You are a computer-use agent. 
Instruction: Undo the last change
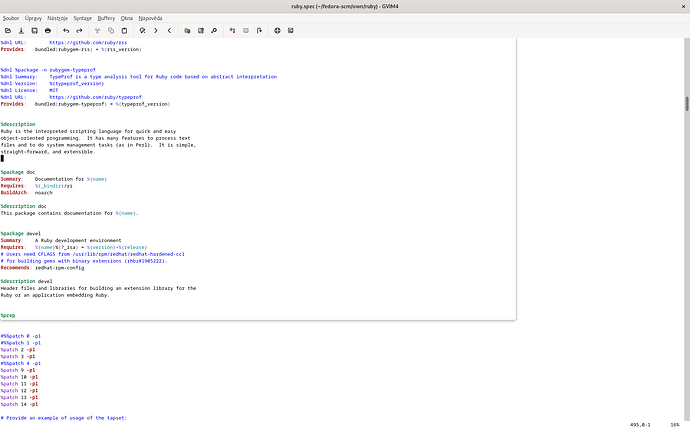click(x=66, y=30)
